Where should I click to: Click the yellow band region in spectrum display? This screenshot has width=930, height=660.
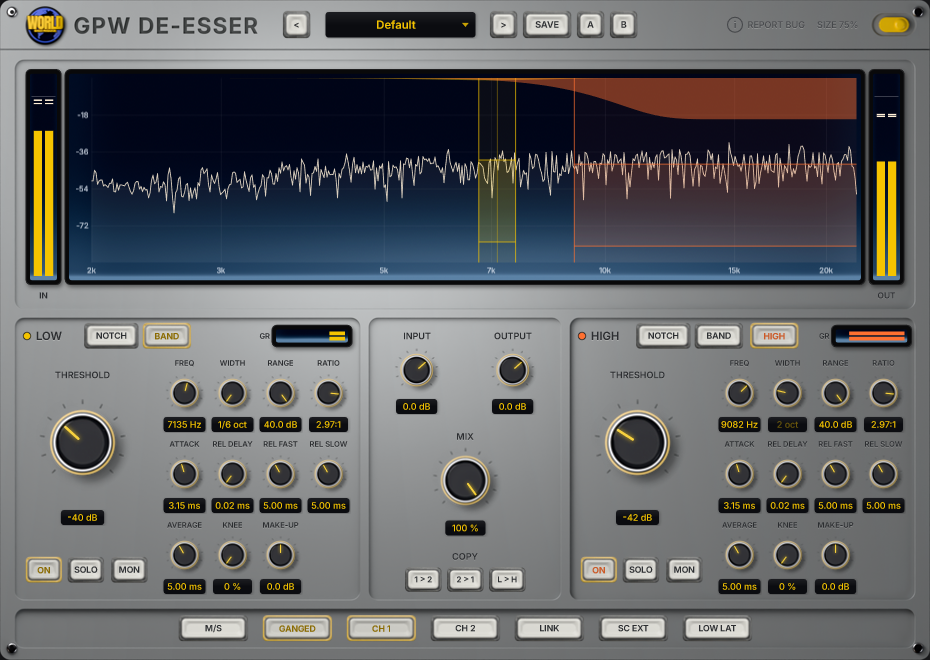[x=497, y=200]
